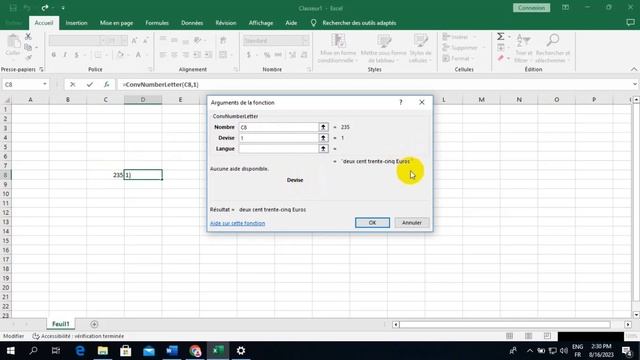The height and width of the screenshot is (360, 640).
Task: Cancel formula entry with X icon
Action: pos(73,84)
